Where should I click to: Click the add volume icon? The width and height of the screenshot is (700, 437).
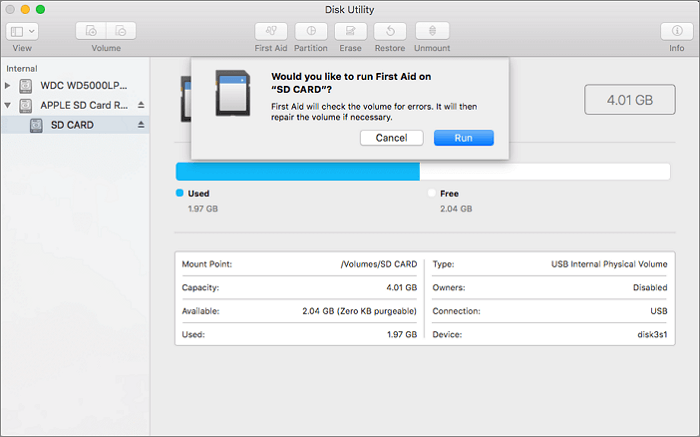(x=92, y=31)
